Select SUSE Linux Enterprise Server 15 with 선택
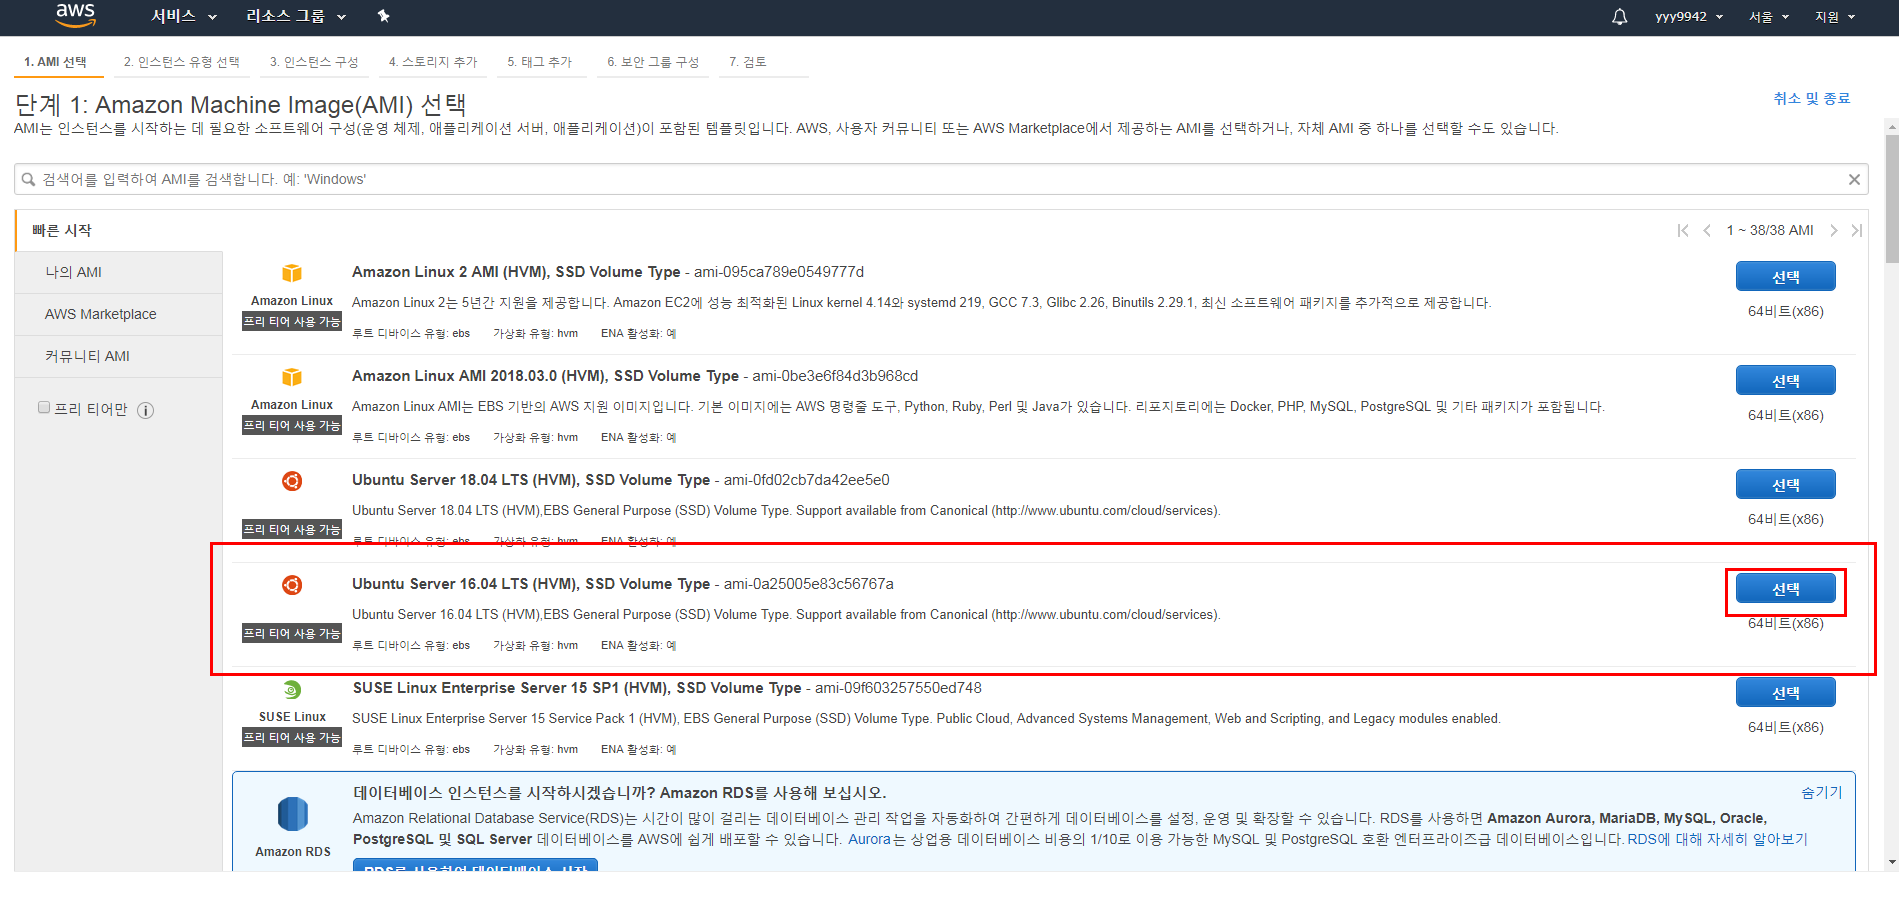This screenshot has height=909, width=1899. [1786, 693]
